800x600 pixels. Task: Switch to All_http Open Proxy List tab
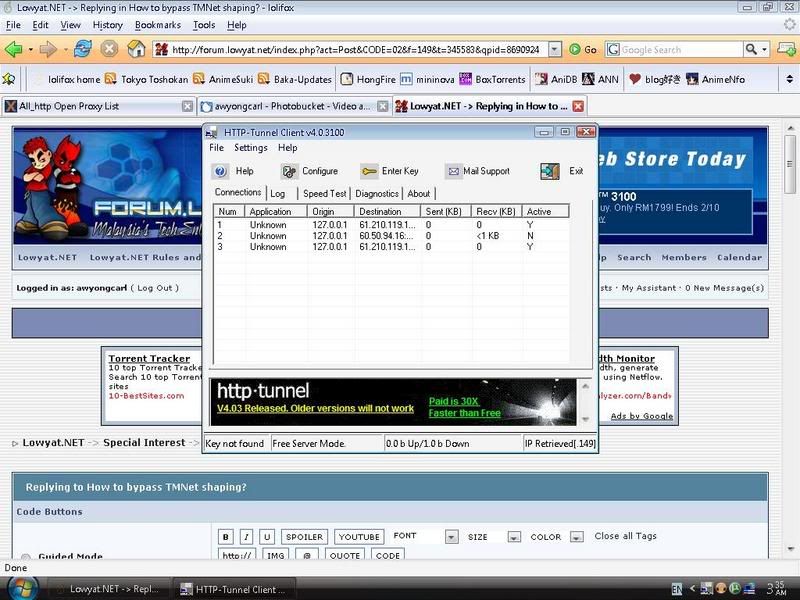(x=98, y=106)
